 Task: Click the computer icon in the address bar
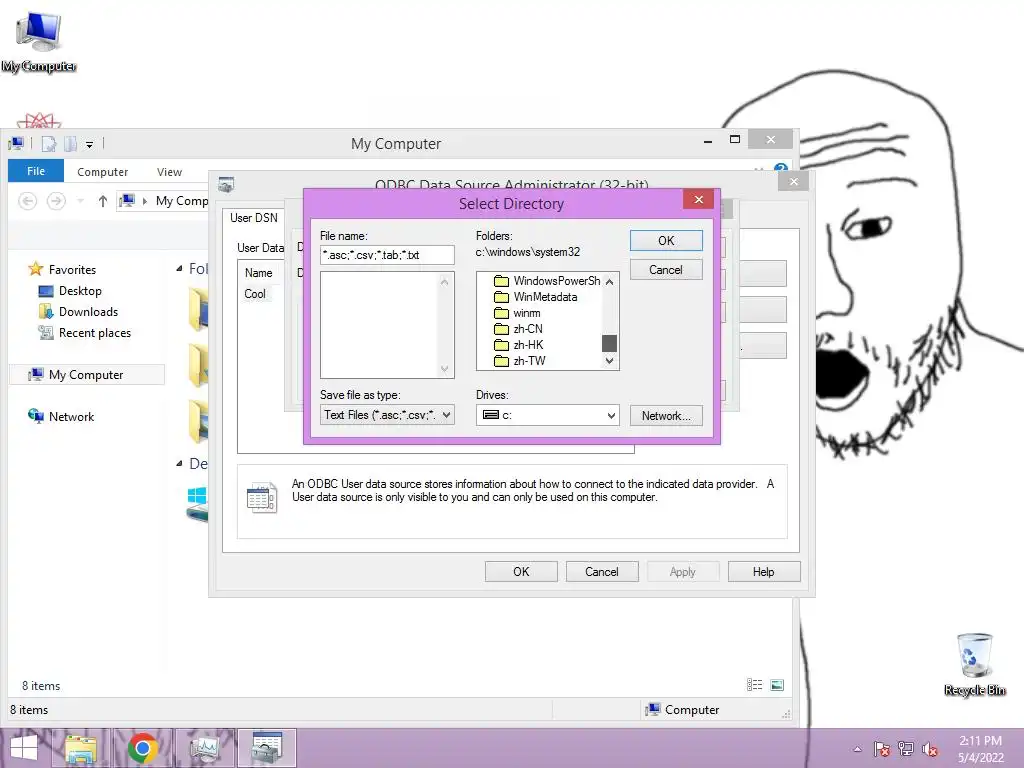point(128,200)
